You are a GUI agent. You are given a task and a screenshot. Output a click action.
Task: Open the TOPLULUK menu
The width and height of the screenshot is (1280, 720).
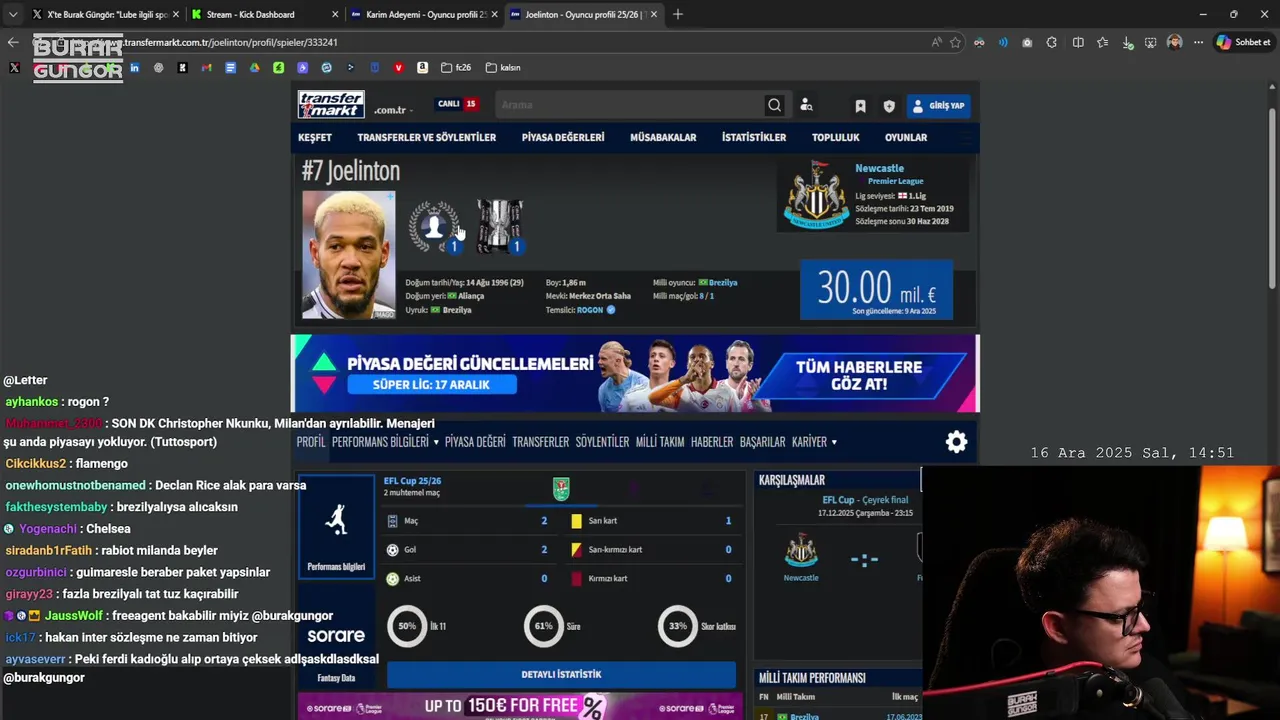point(836,138)
